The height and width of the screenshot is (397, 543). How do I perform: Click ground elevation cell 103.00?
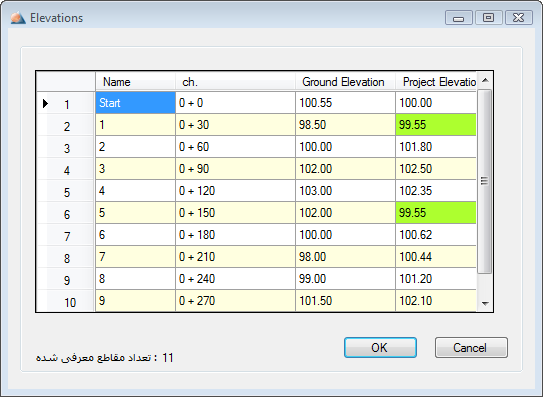345,191
